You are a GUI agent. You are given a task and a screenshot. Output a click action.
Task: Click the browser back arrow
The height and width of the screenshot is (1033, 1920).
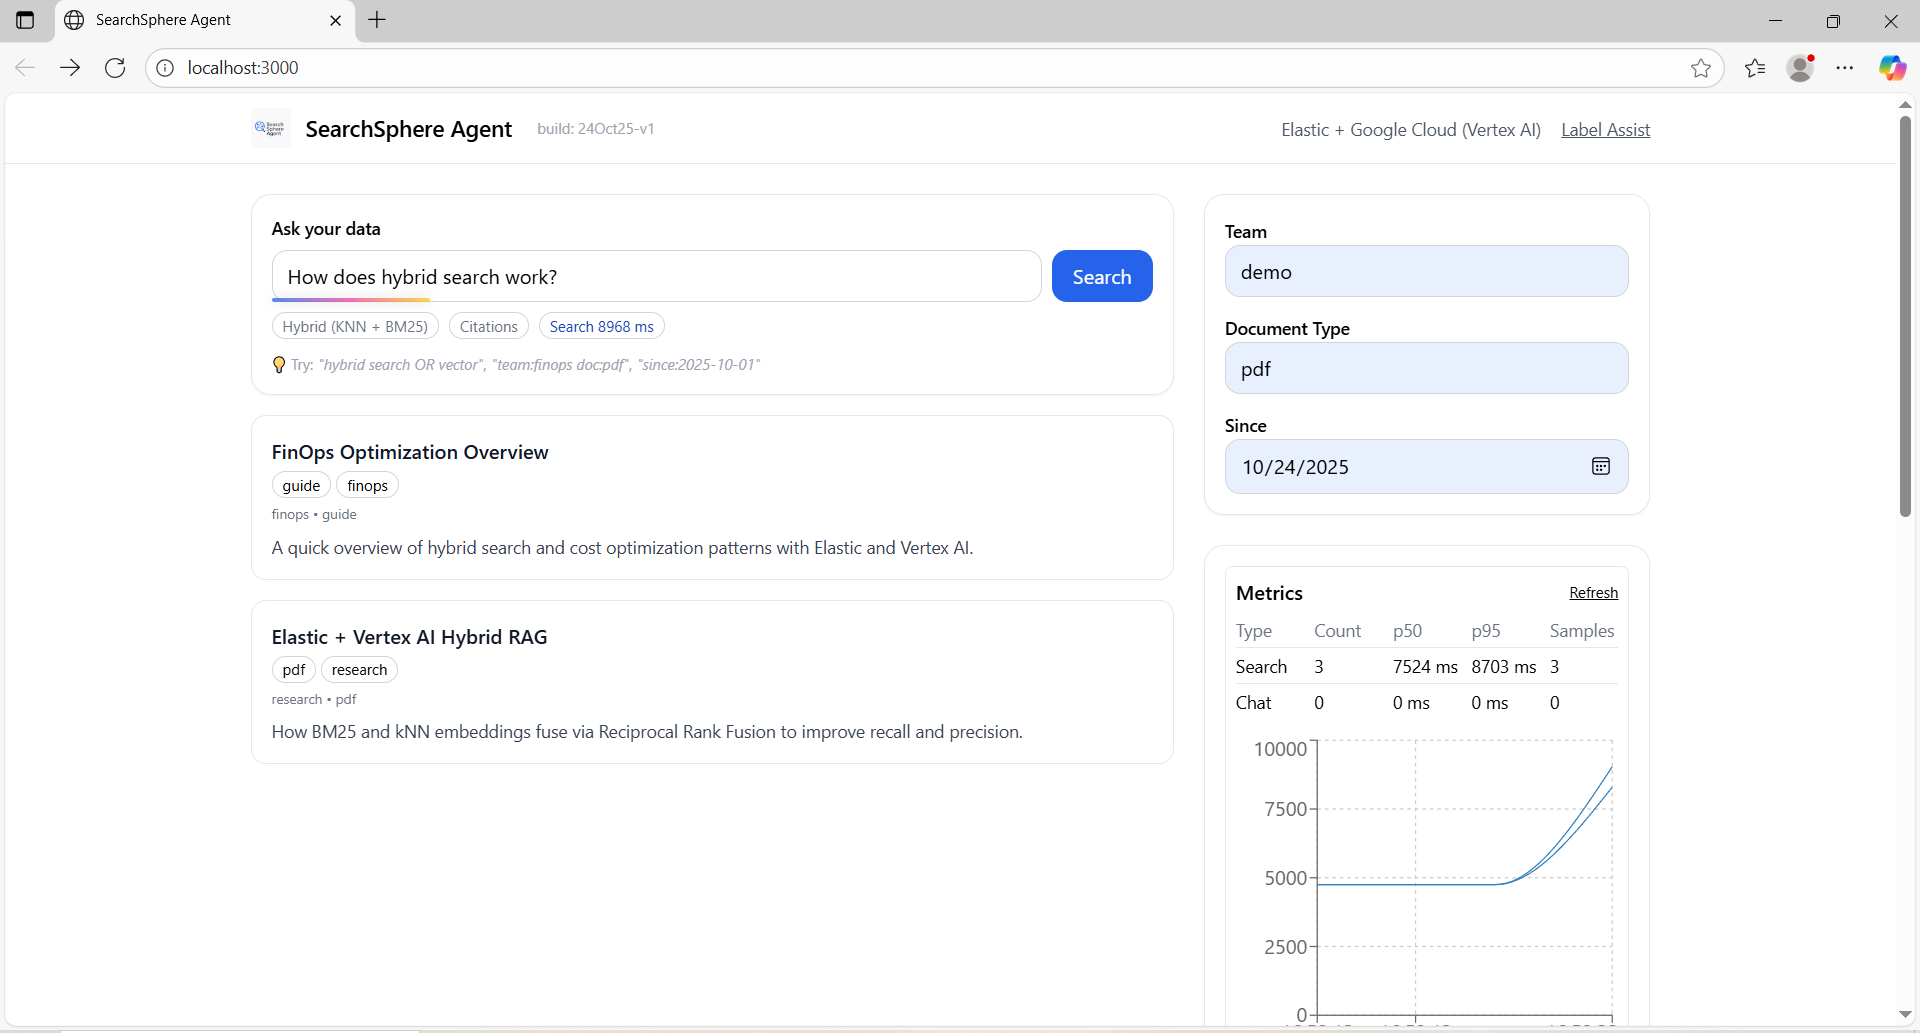[x=25, y=68]
